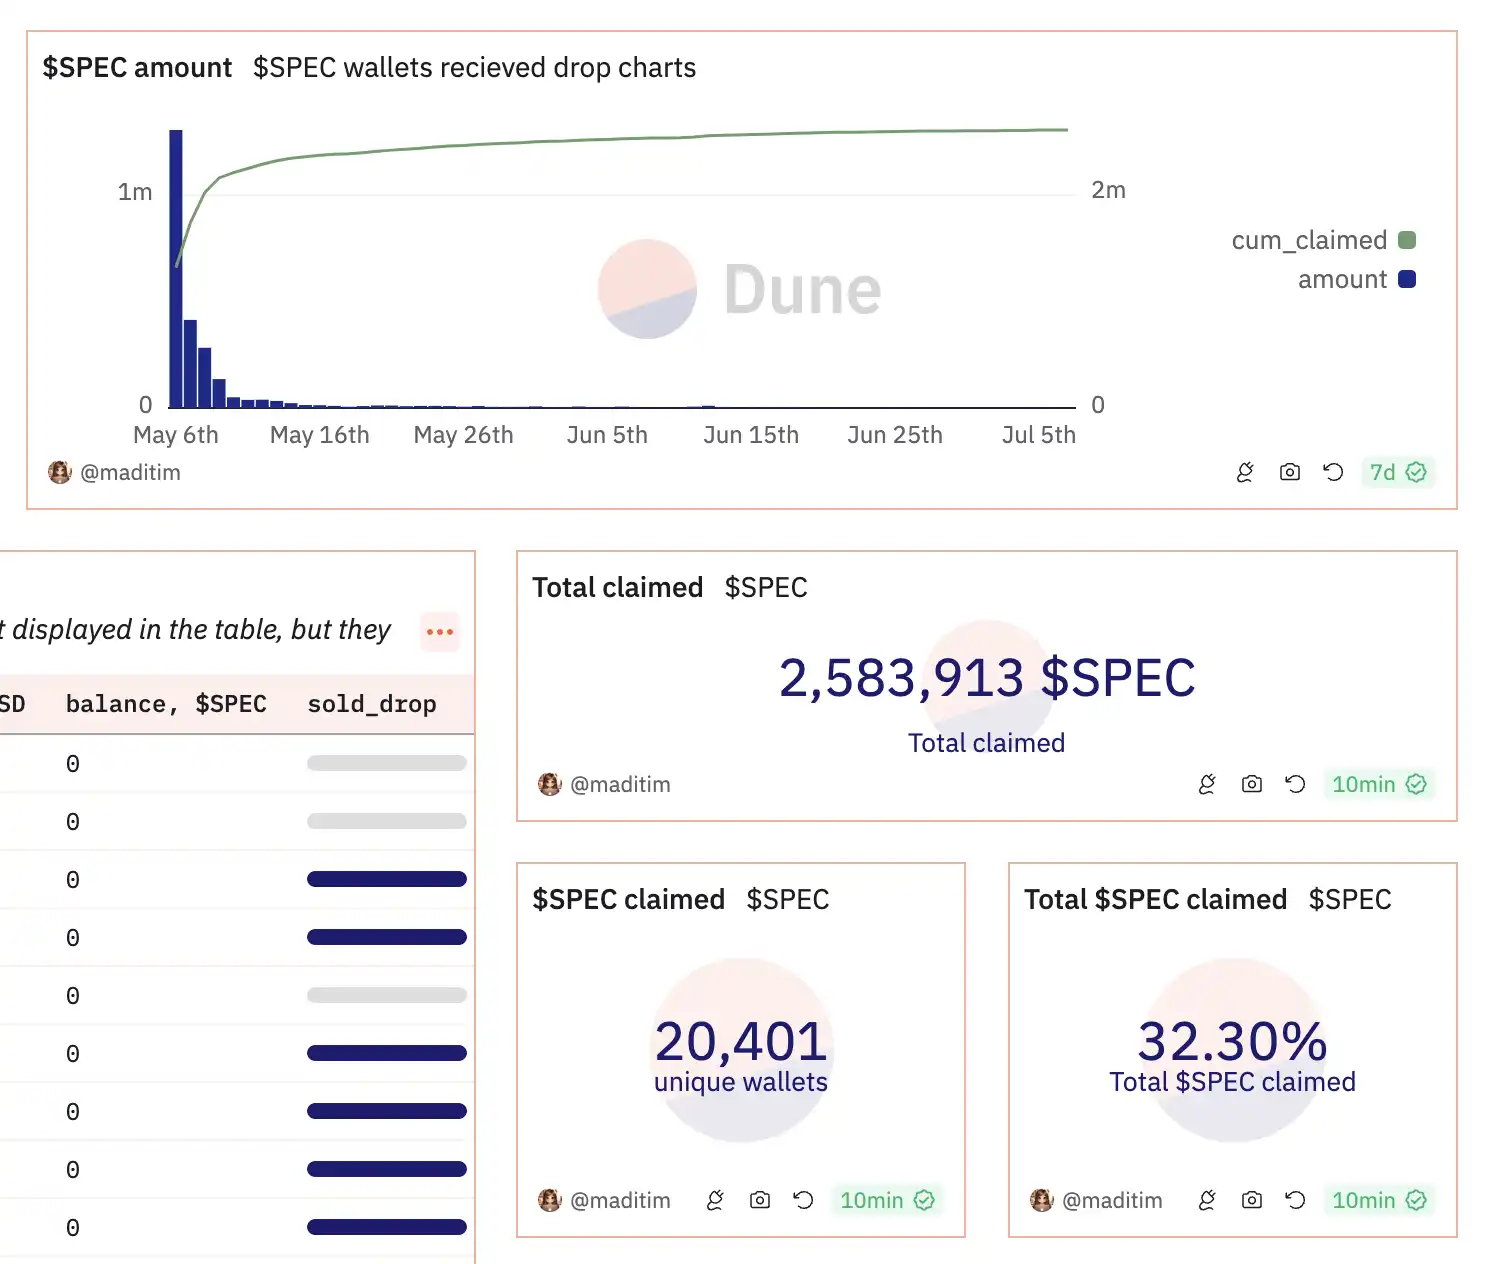Refresh the $SPEC amount chart
Screen dimensions: 1488x1264
(x=1333, y=472)
